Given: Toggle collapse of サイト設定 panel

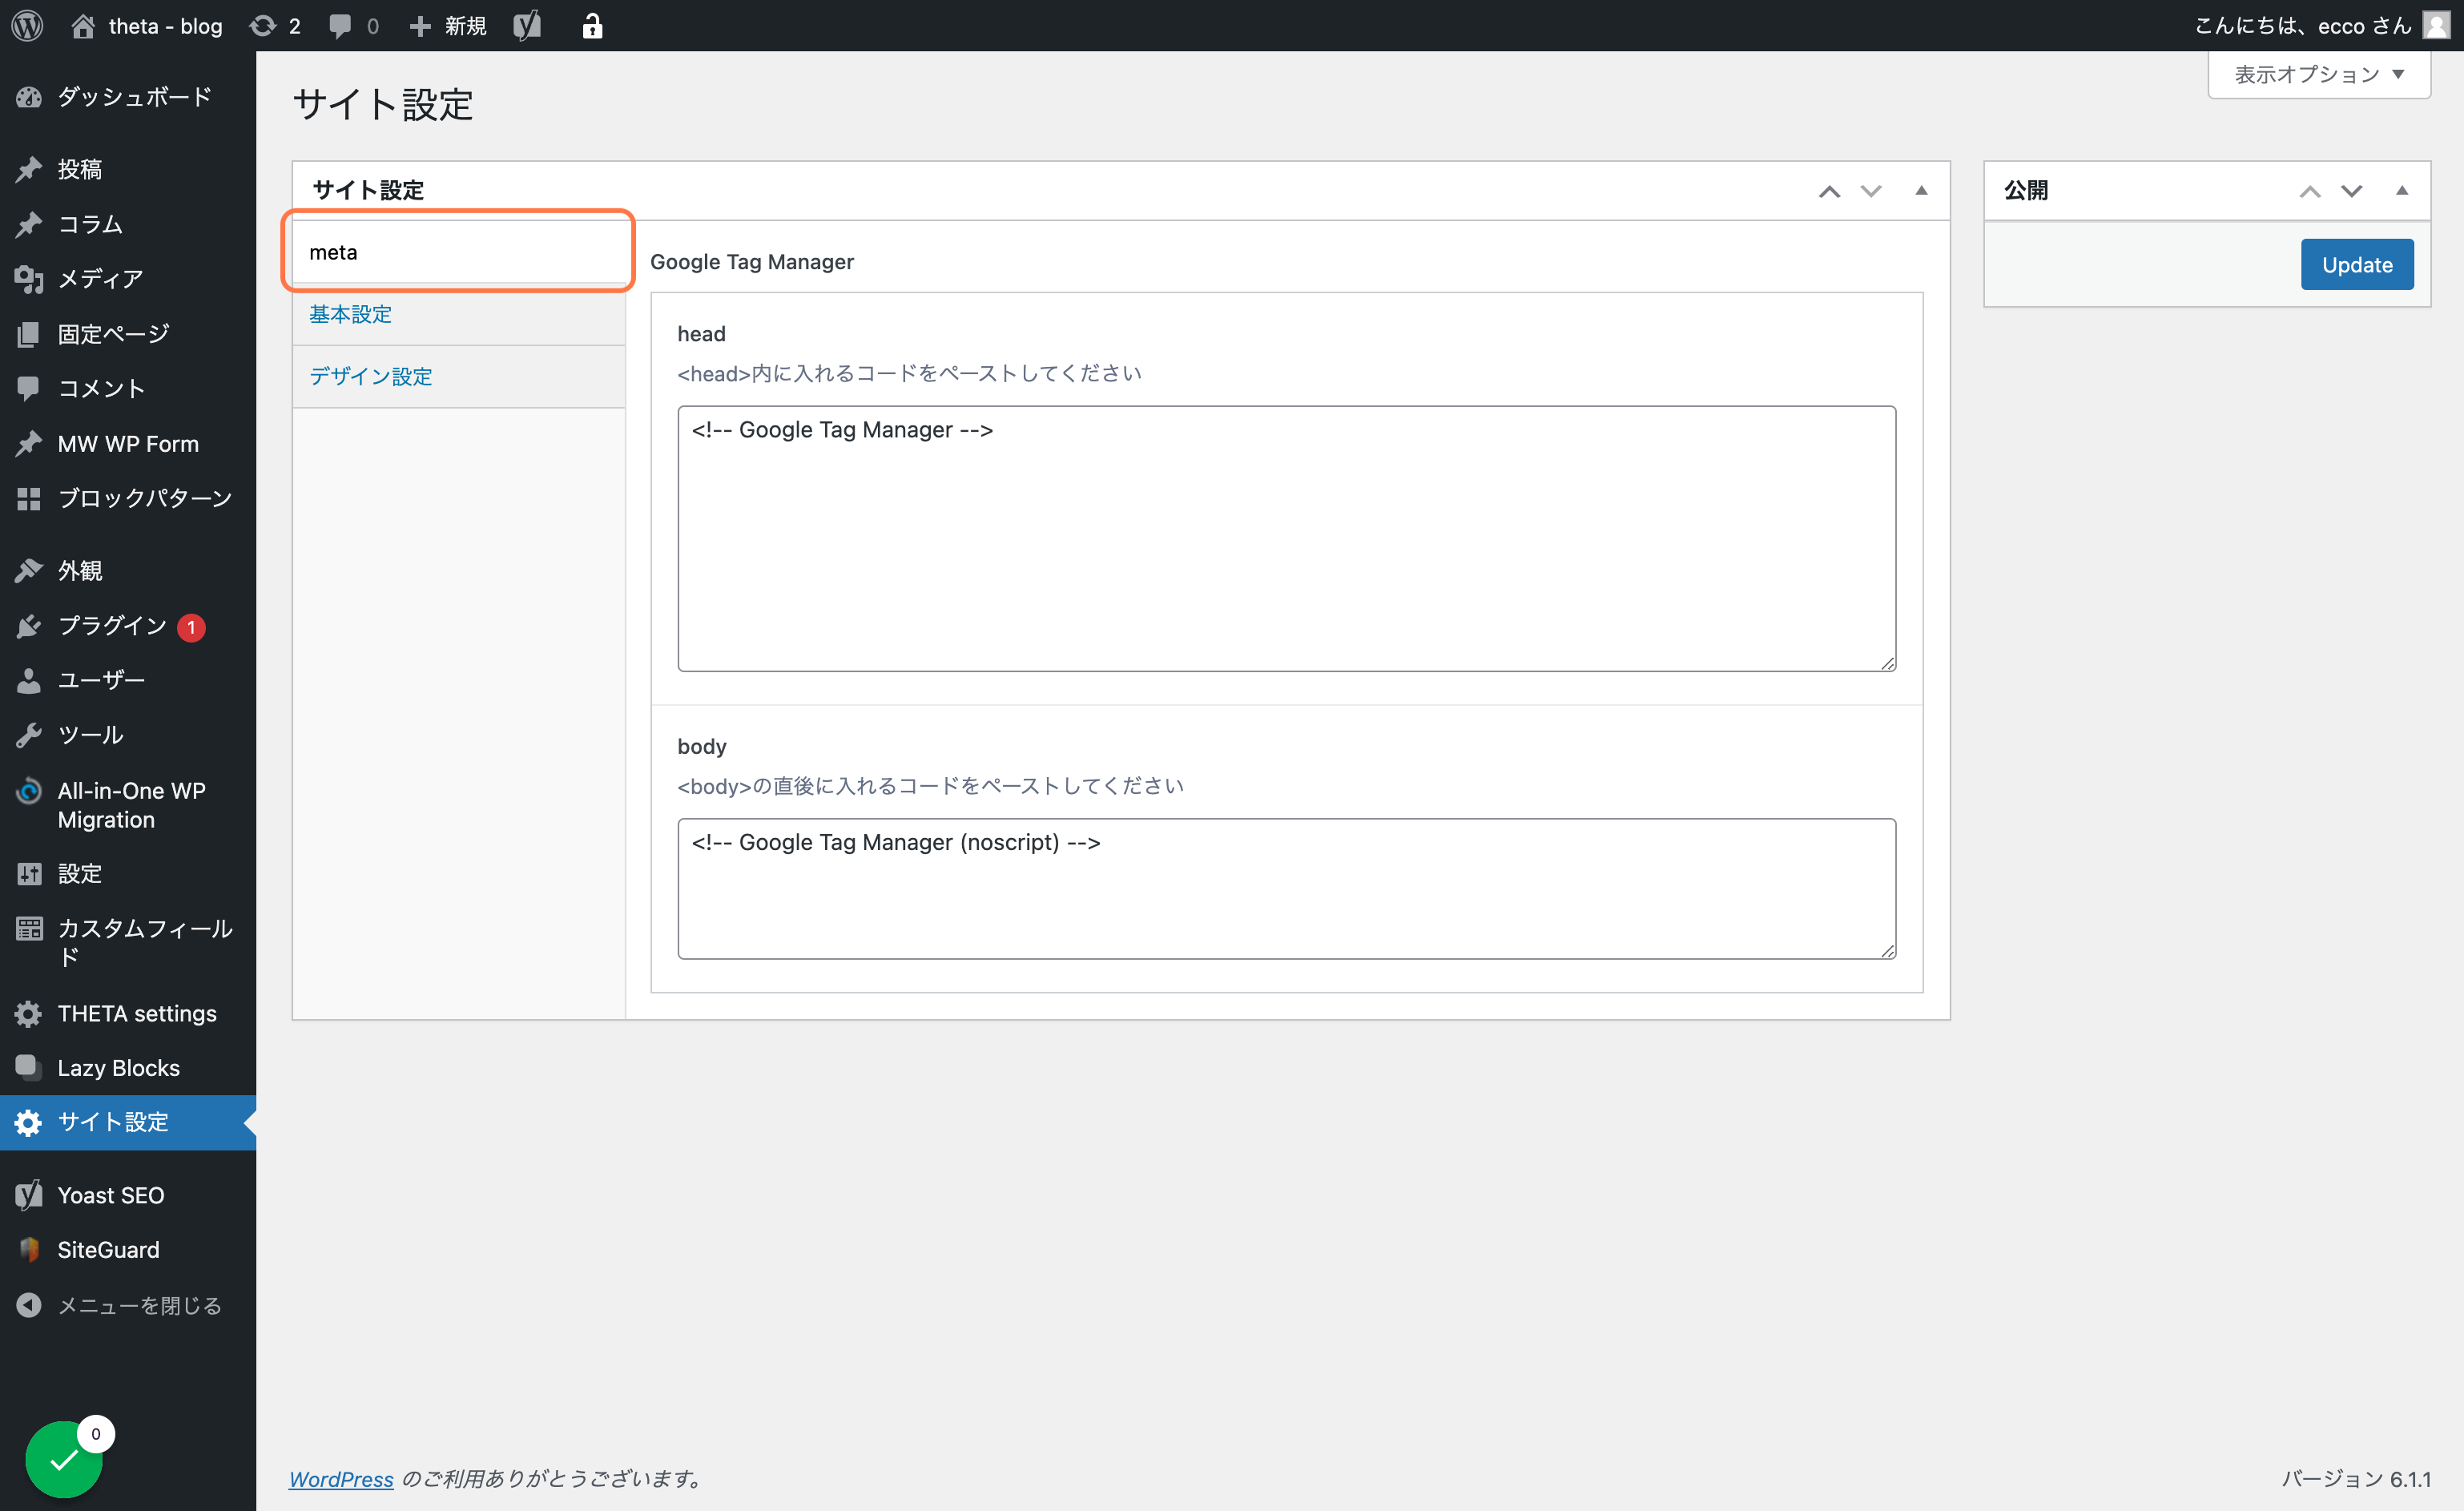Looking at the screenshot, I should (1921, 191).
